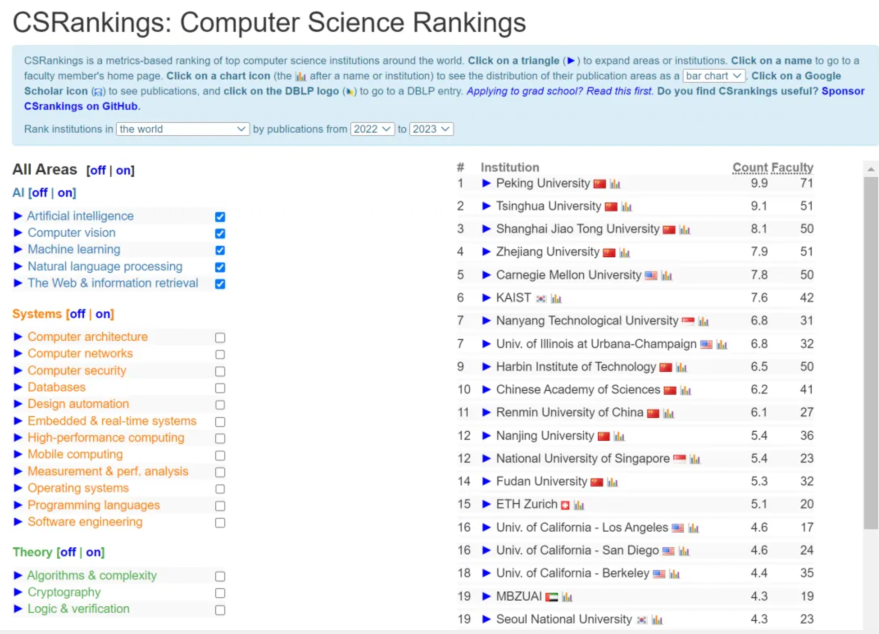Turn off all AI areas
This screenshot has width=879, height=634.
click(39, 193)
